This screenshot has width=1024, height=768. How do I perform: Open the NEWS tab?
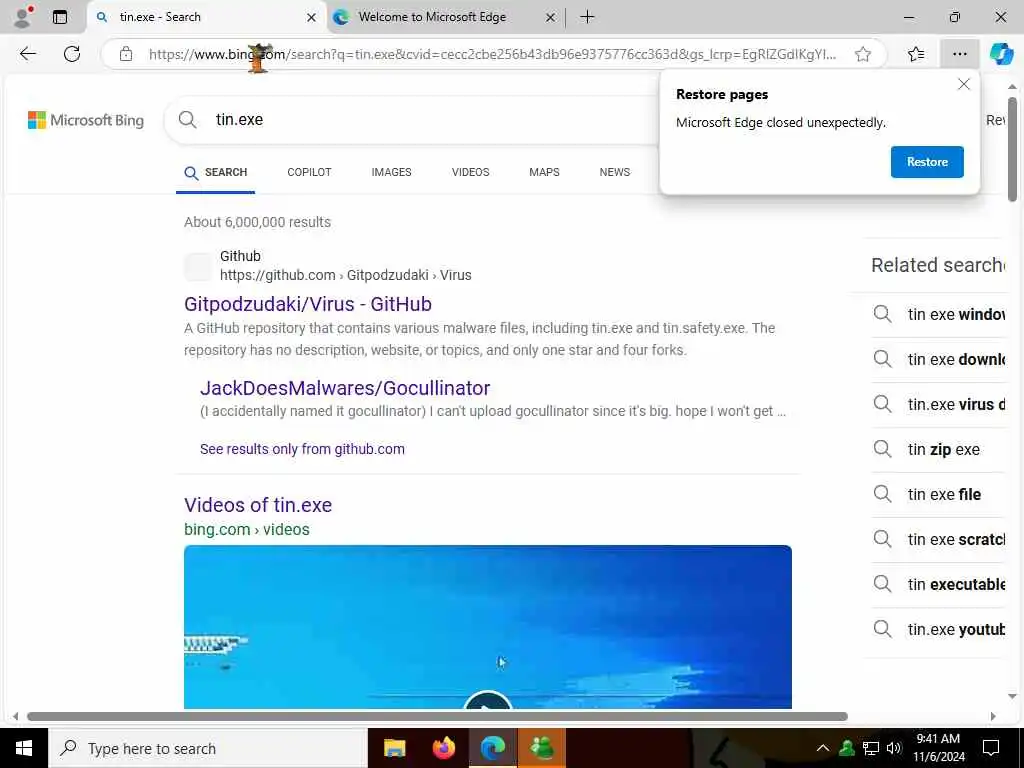point(615,172)
